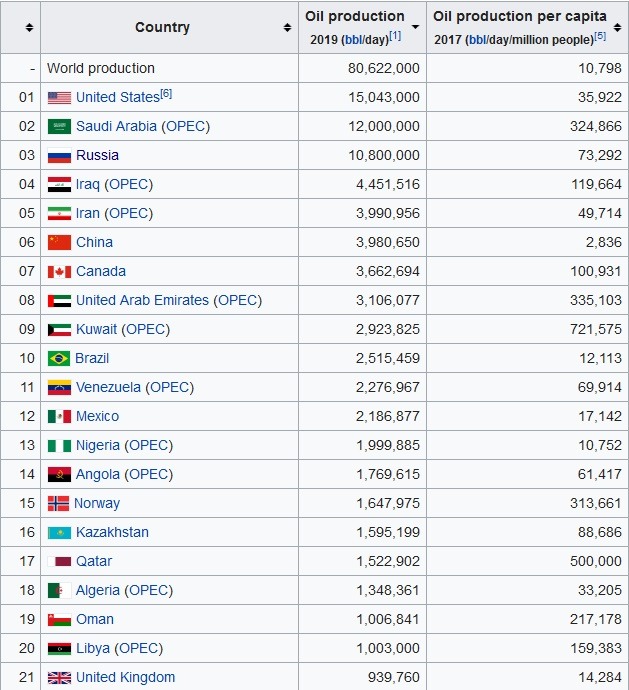Click the Kuwait flag icon
Image resolution: width=629 pixels, height=690 pixels.
click(x=59, y=330)
